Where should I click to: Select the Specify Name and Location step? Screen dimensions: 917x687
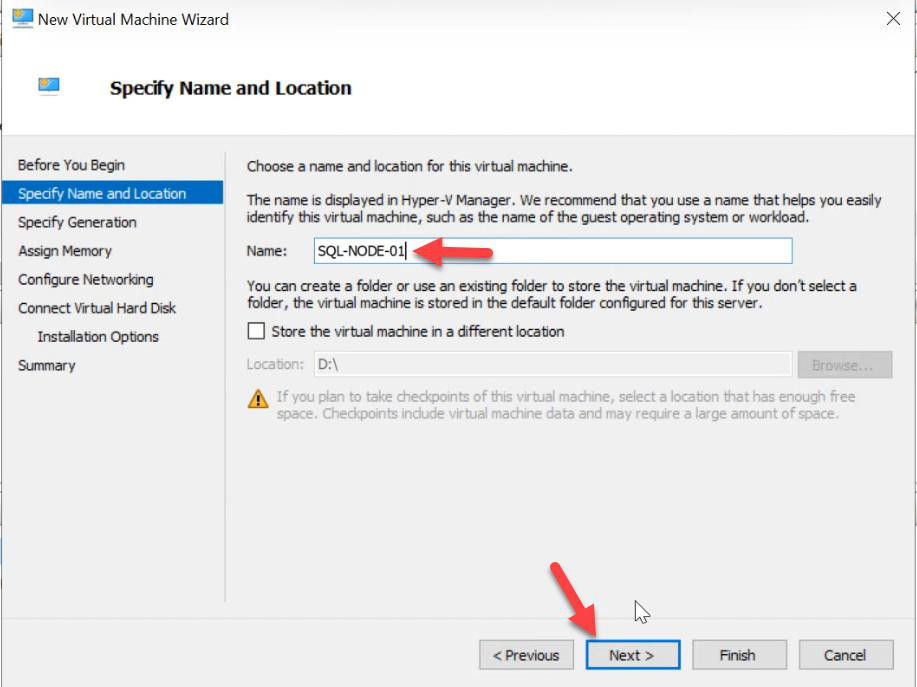pos(112,193)
